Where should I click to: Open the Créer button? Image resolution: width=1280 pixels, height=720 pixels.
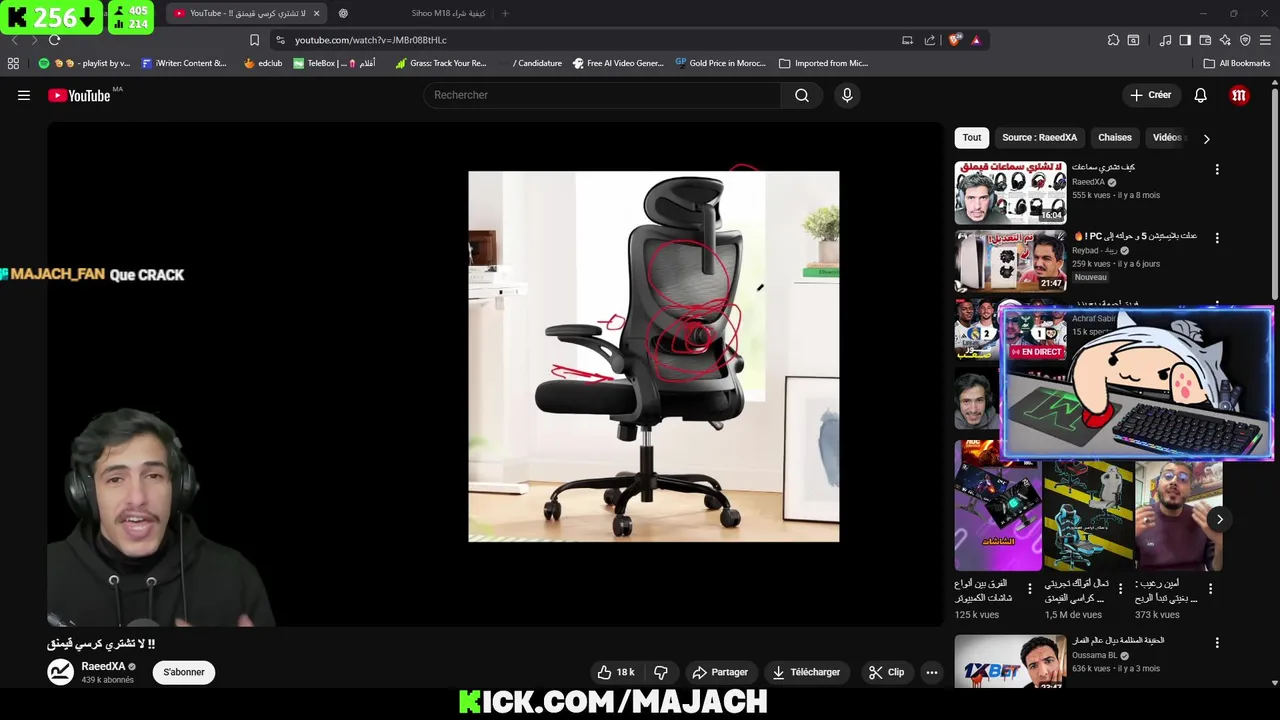[1150, 95]
